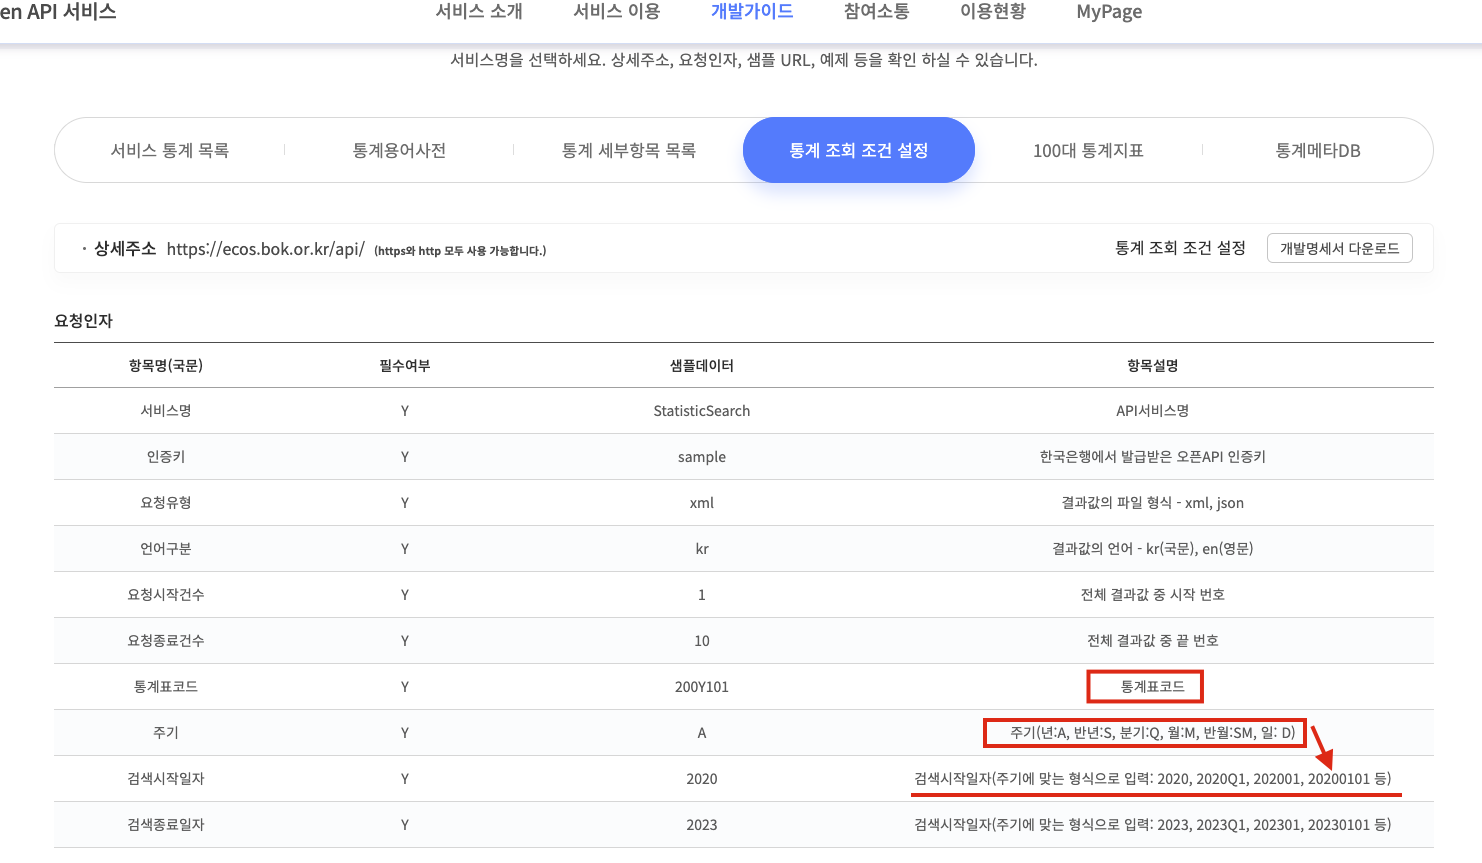1482x863 pixels.
Task: Click the 2023 sample data cell
Action: click(702, 825)
